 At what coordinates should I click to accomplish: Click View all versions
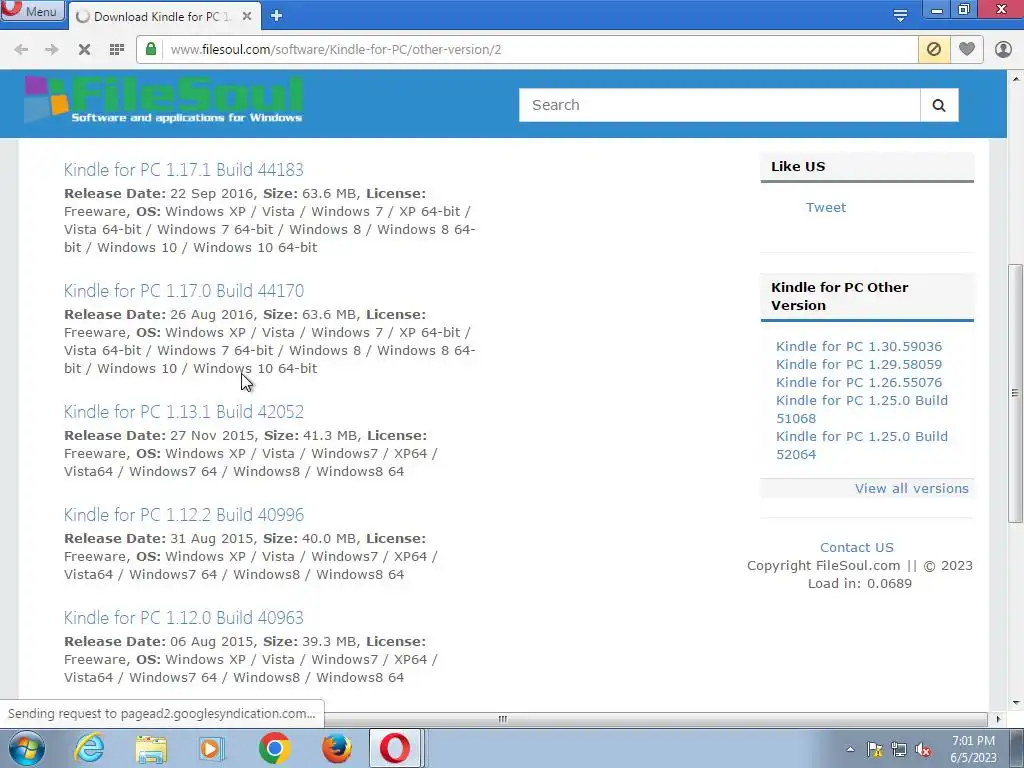click(912, 488)
